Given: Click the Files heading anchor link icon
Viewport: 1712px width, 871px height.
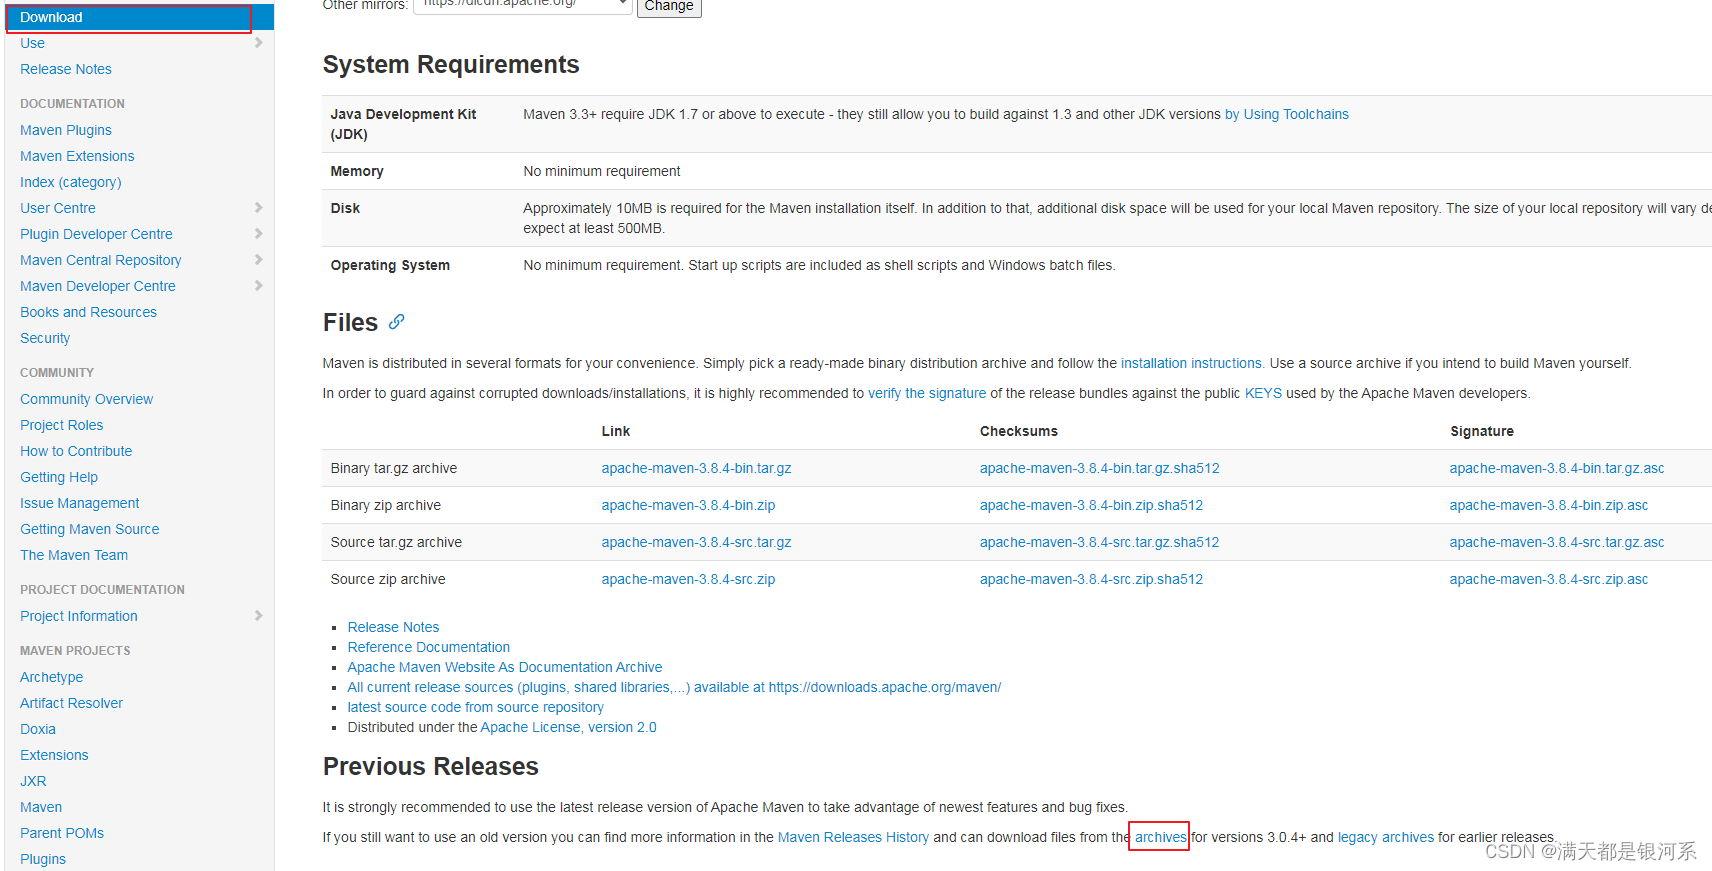Looking at the screenshot, I should [397, 322].
